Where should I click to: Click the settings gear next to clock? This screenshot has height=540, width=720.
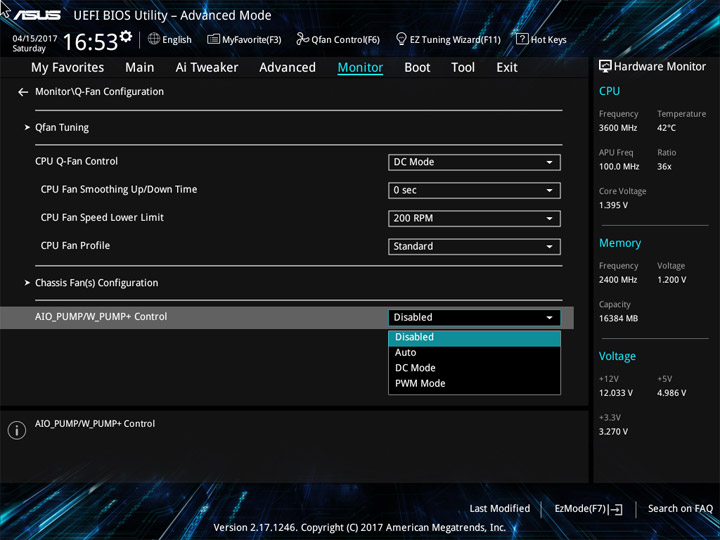coord(126,36)
